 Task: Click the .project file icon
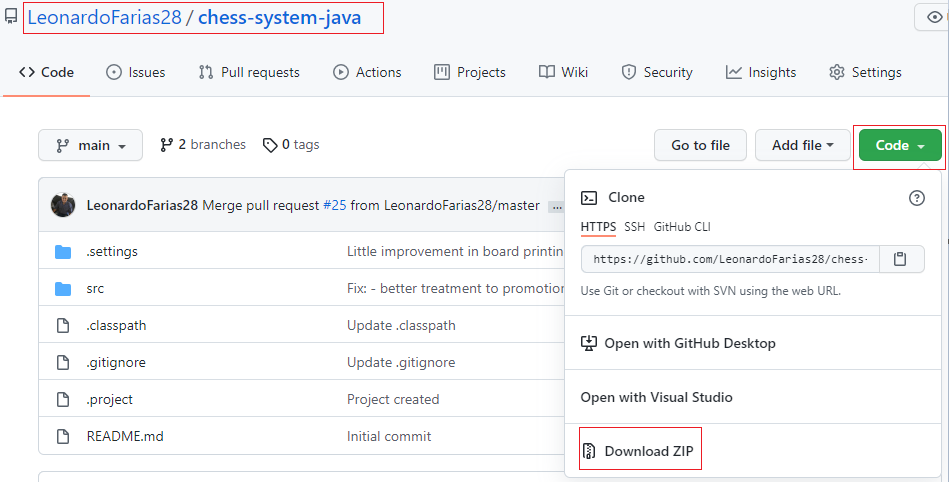(x=63, y=399)
